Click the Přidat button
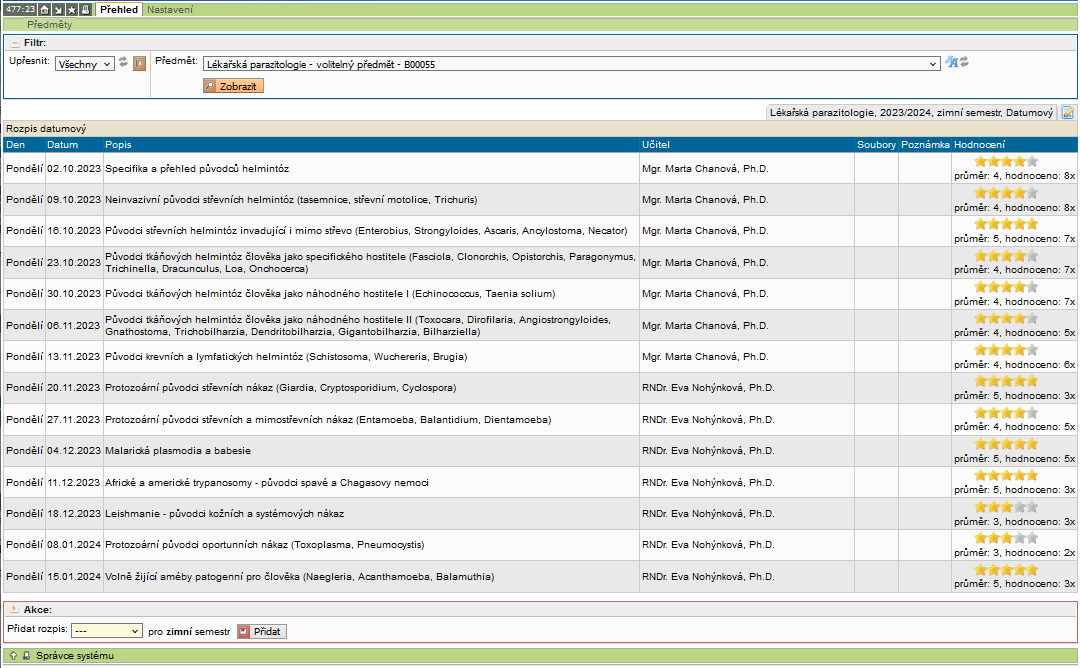The width and height of the screenshot is (1080, 668). 262,631
